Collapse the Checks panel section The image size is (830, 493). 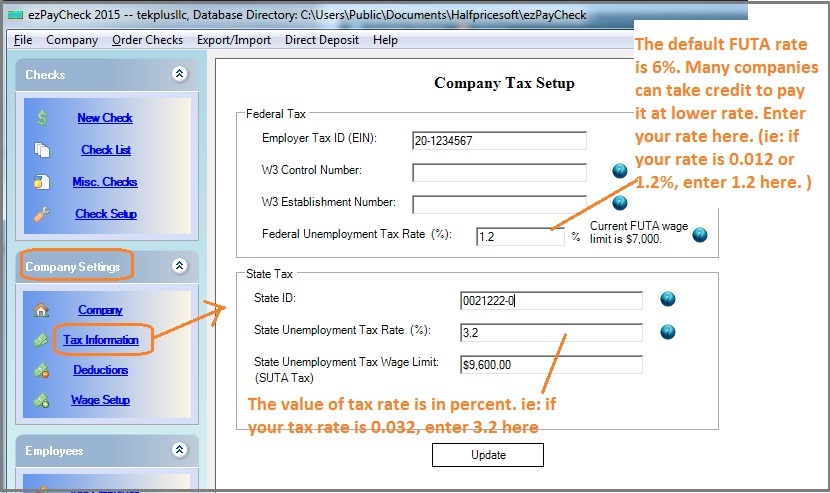point(179,74)
